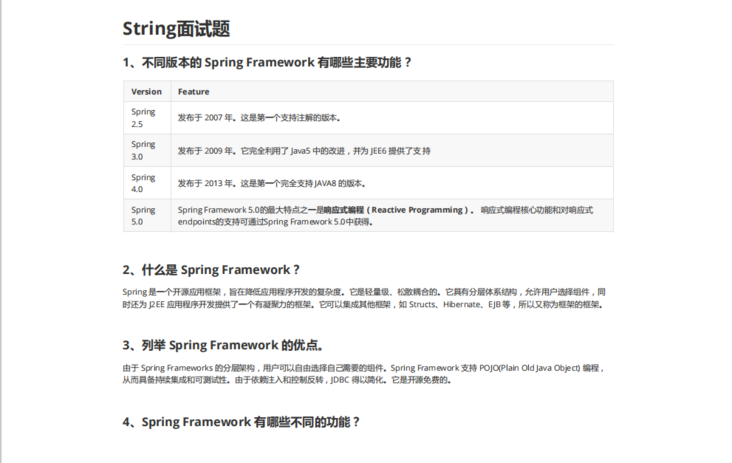Click the title "String面试题"
This screenshot has width=732, height=463.
coord(176,29)
